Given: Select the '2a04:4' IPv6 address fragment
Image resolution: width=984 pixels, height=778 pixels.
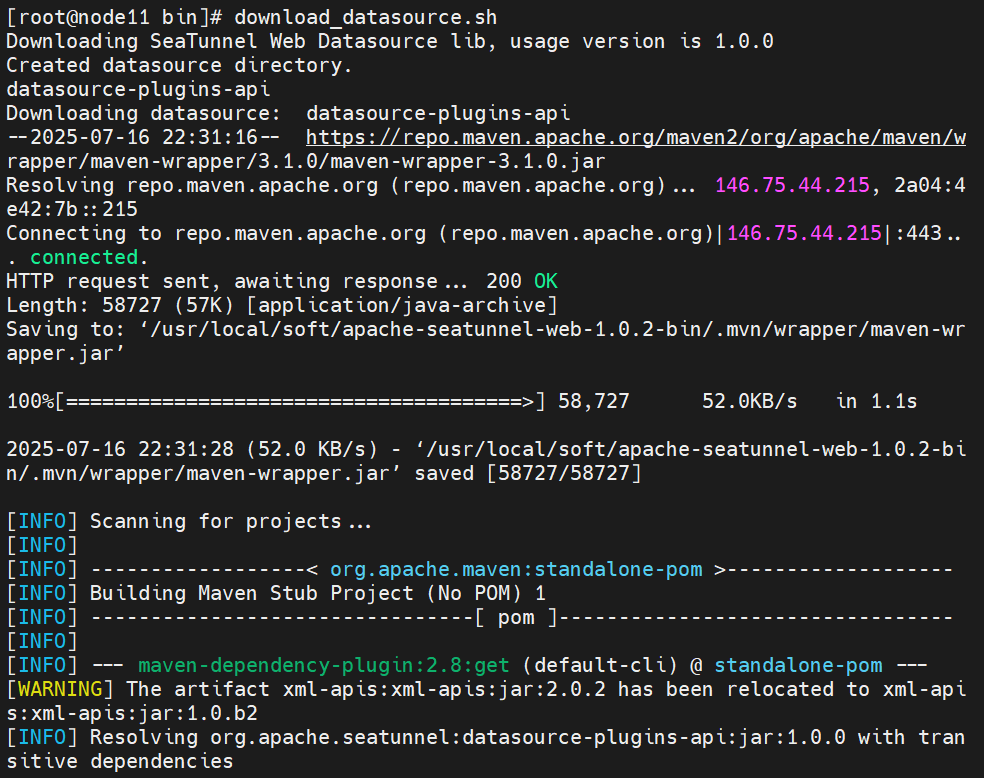Looking at the screenshot, I should coord(930,185).
